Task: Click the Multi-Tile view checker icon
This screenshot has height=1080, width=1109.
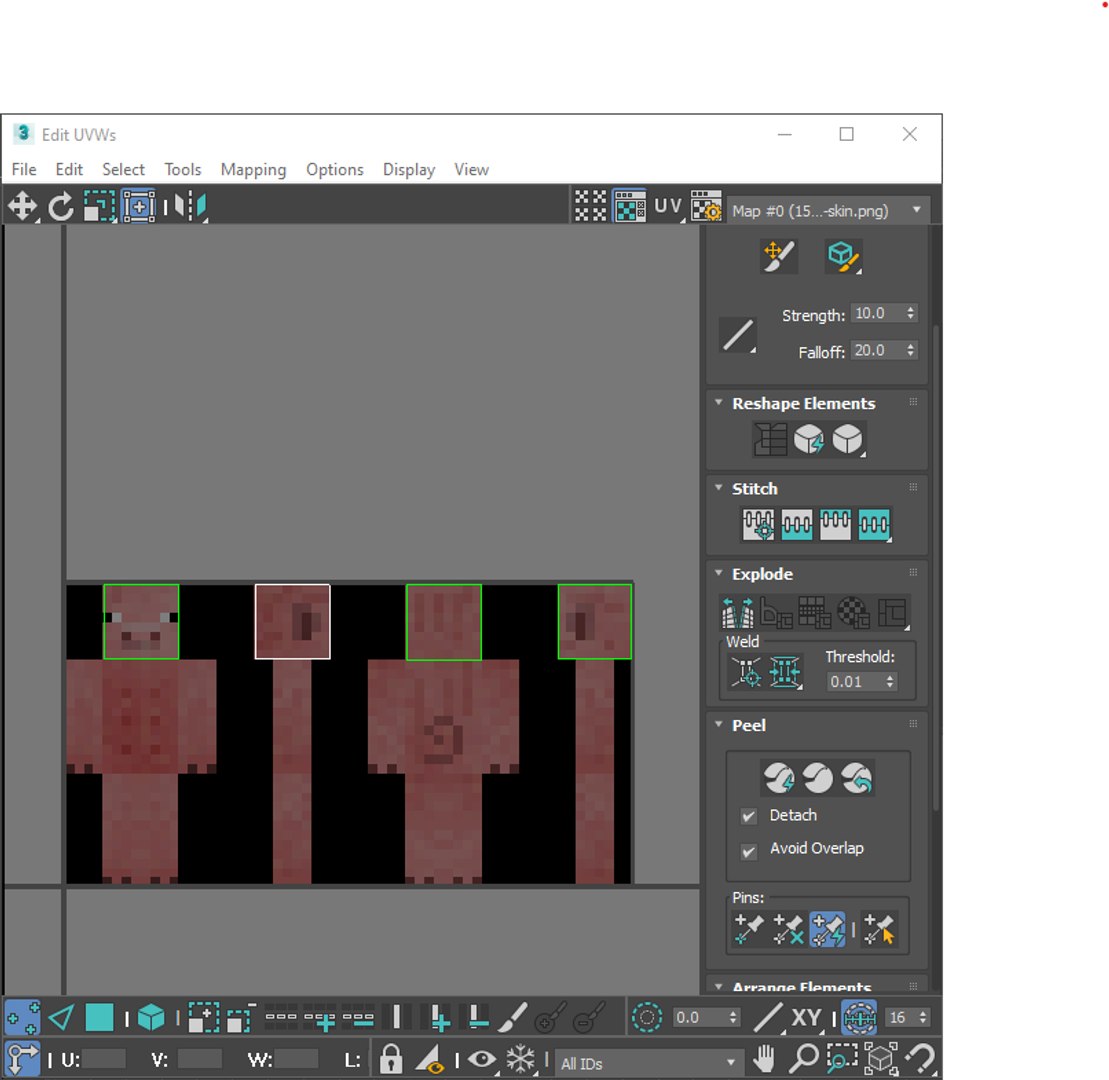Action: coord(591,207)
